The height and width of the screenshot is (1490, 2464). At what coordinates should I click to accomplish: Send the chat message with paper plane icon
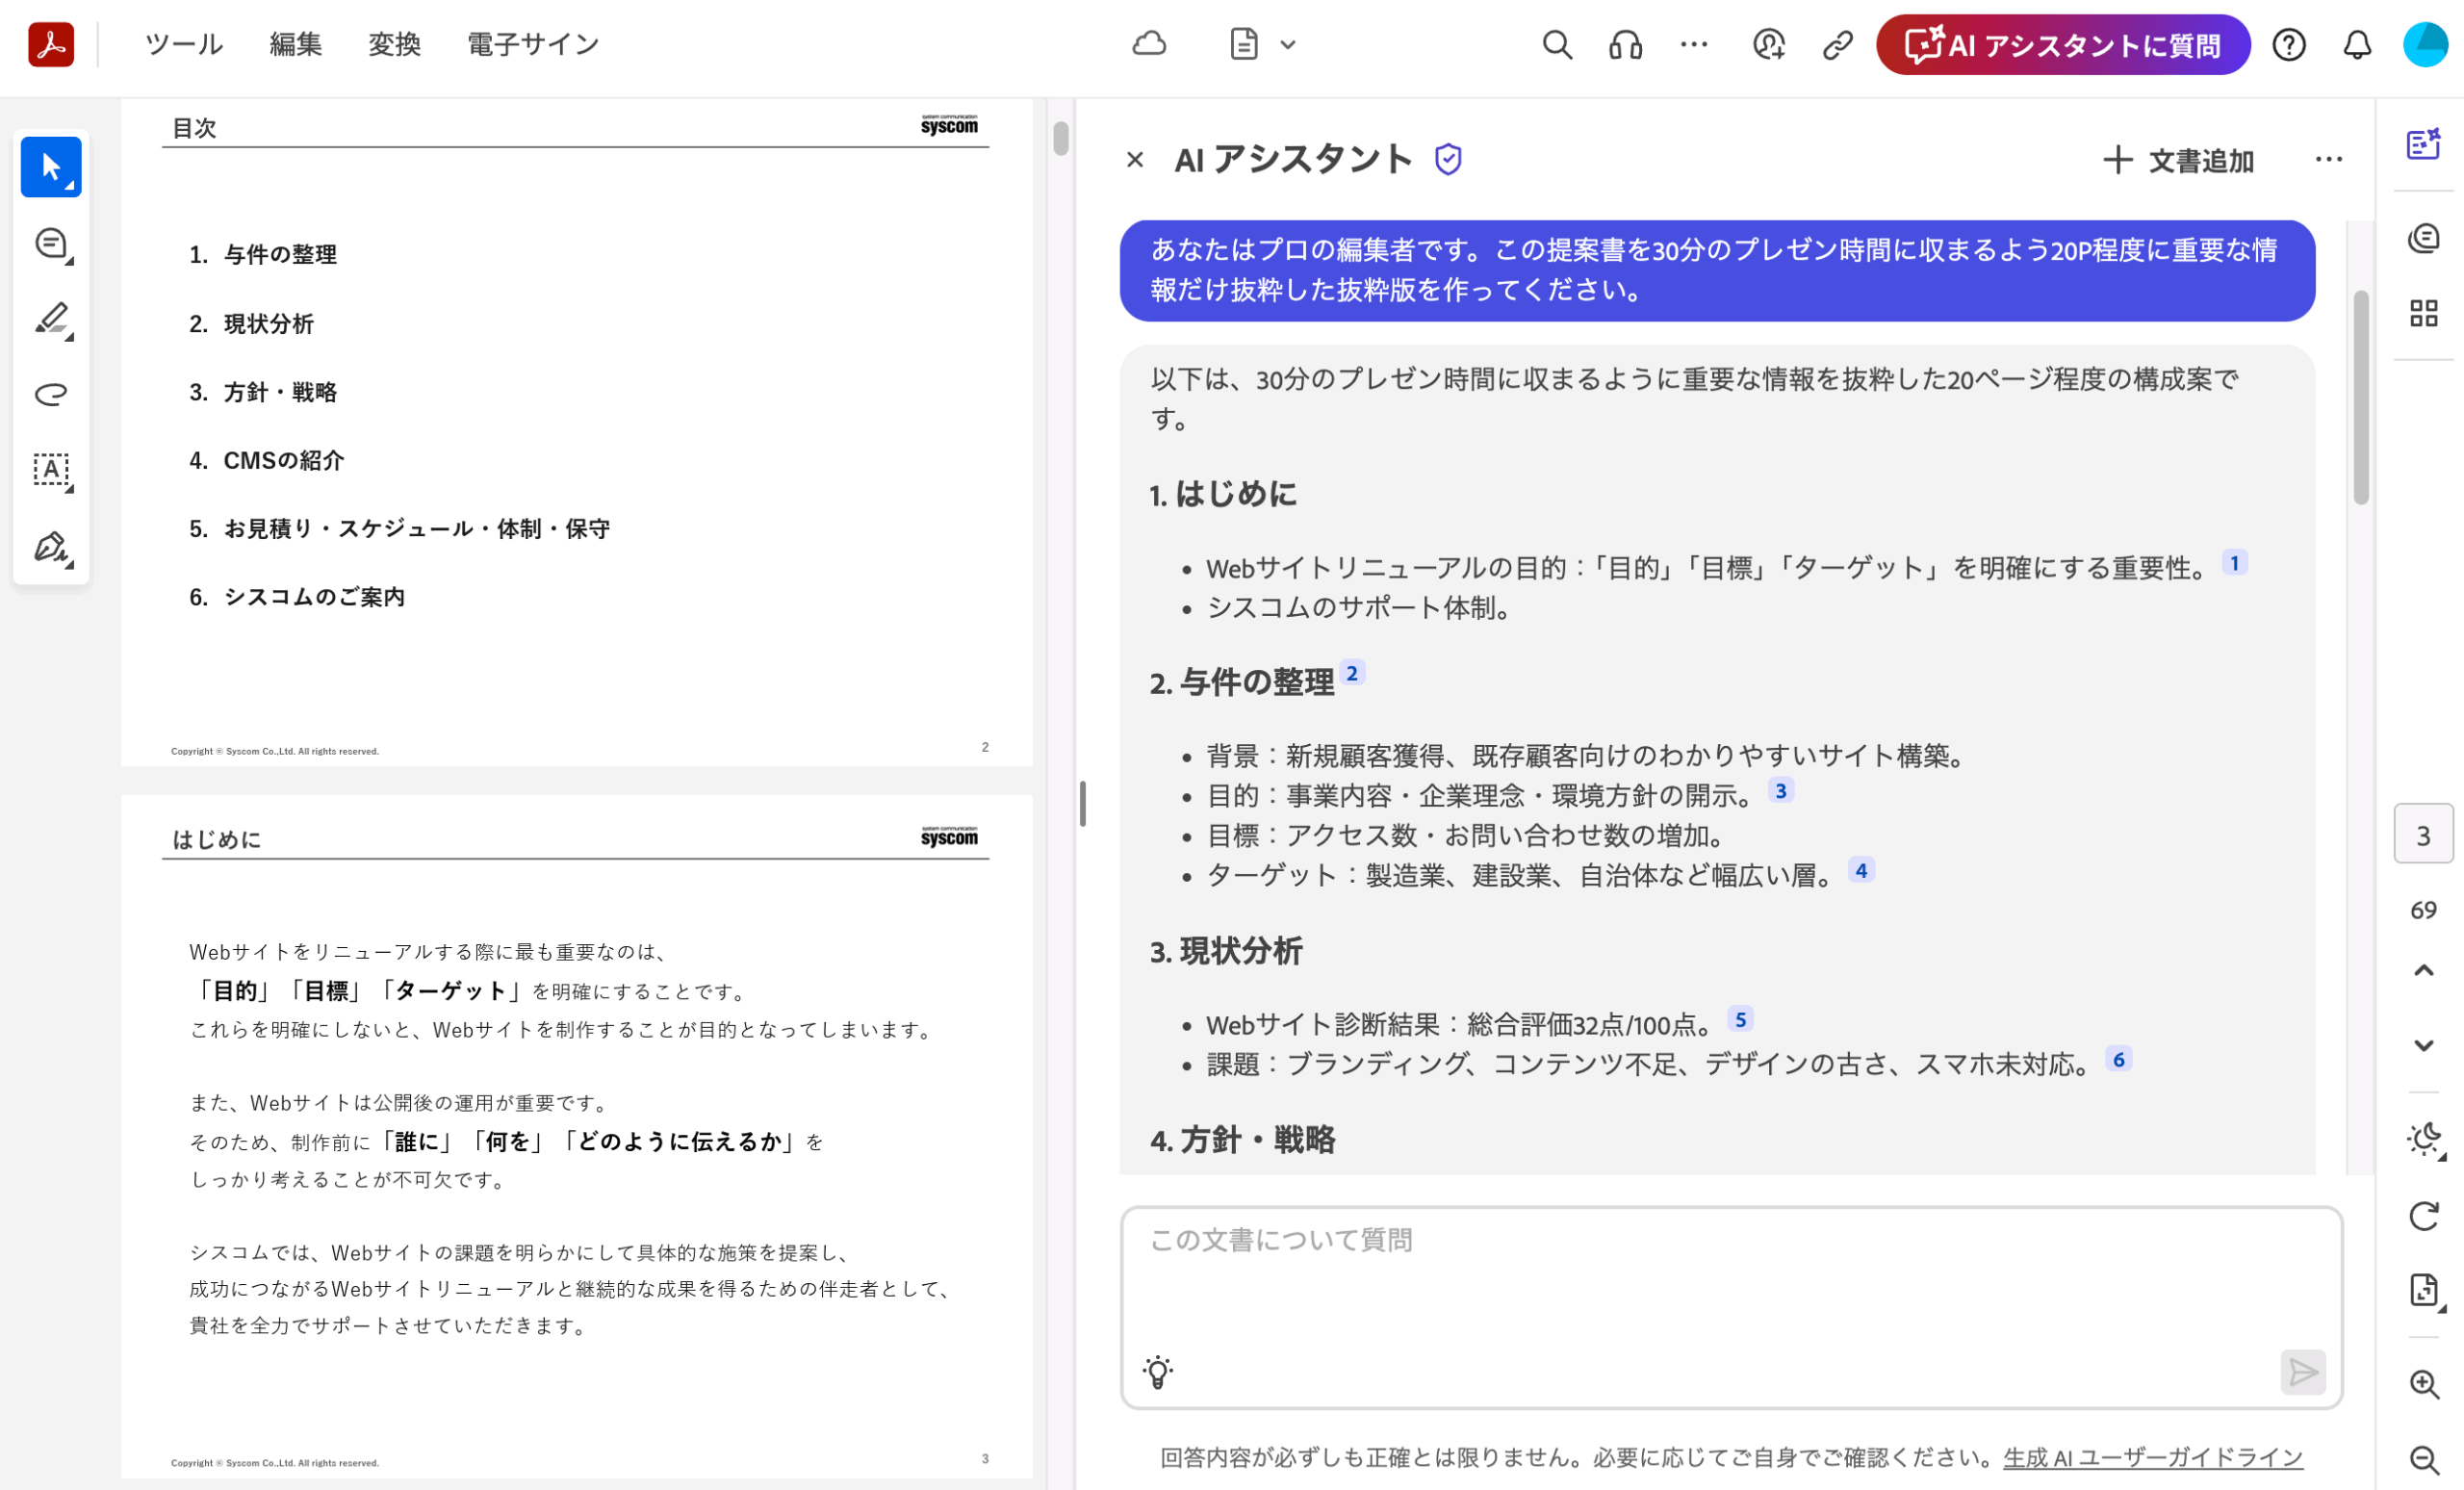(2304, 1371)
